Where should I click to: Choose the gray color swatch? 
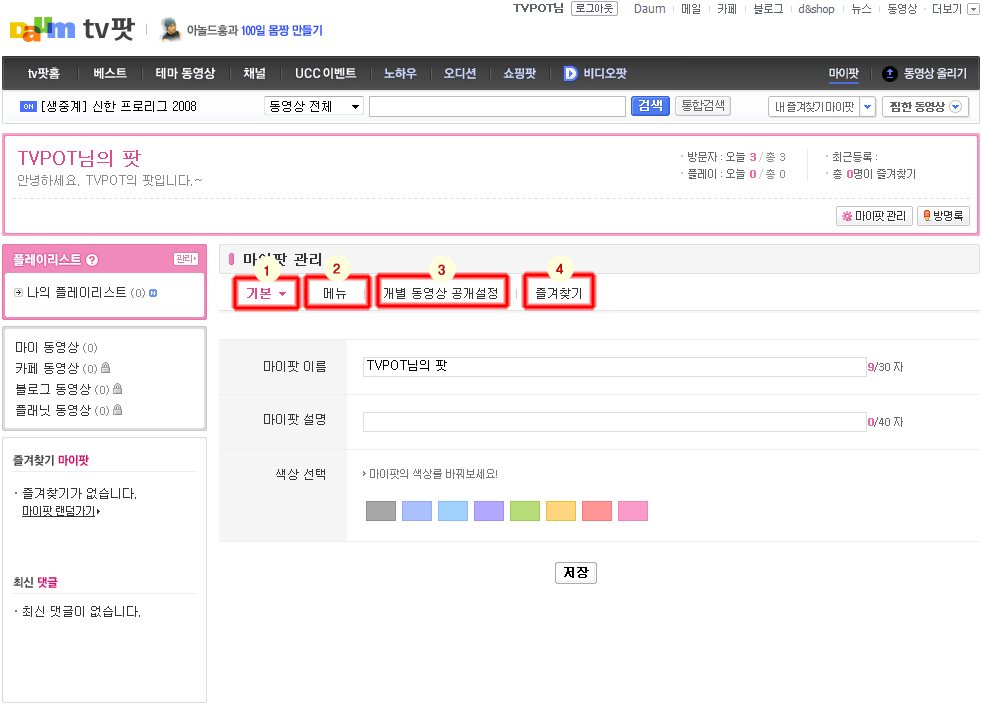[x=381, y=511]
